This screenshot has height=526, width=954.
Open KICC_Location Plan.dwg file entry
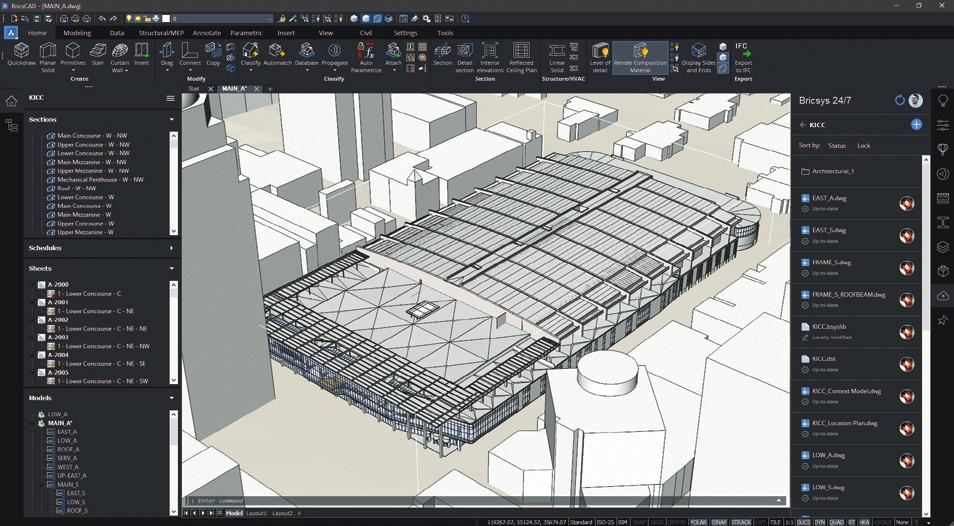click(855, 427)
